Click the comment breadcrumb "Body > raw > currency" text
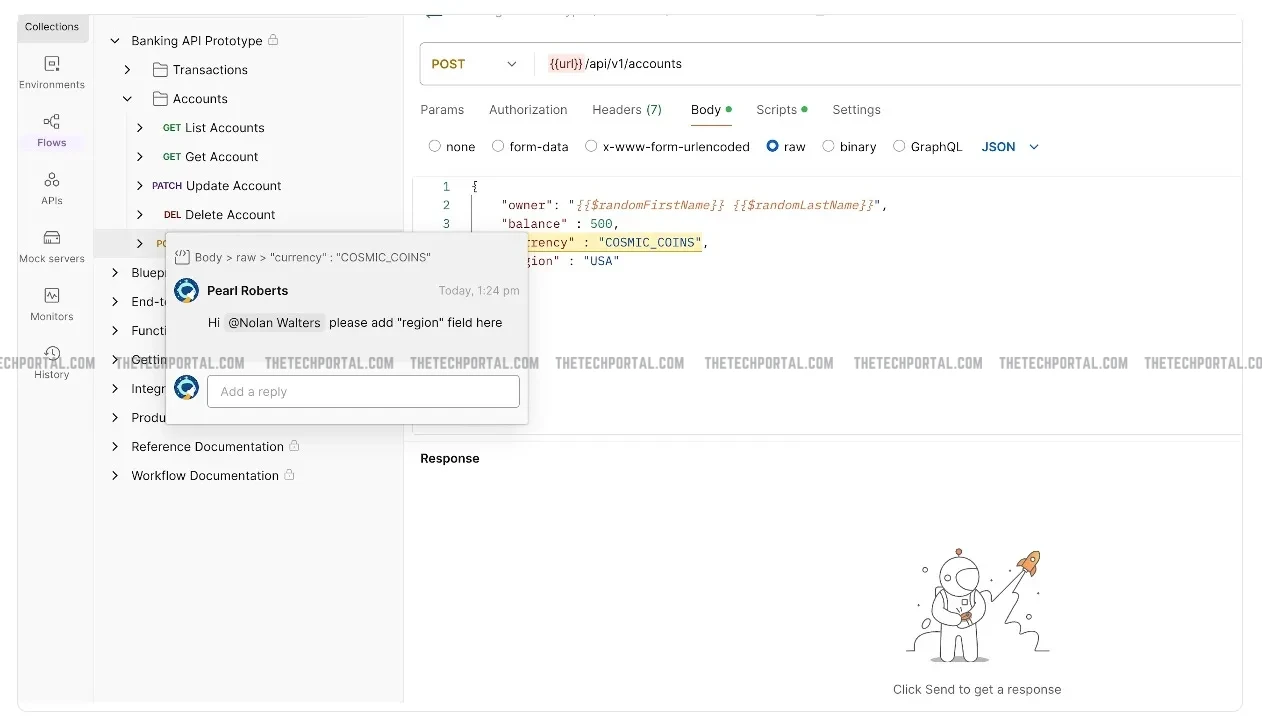 pyautogui.click(x=312, y=257)
